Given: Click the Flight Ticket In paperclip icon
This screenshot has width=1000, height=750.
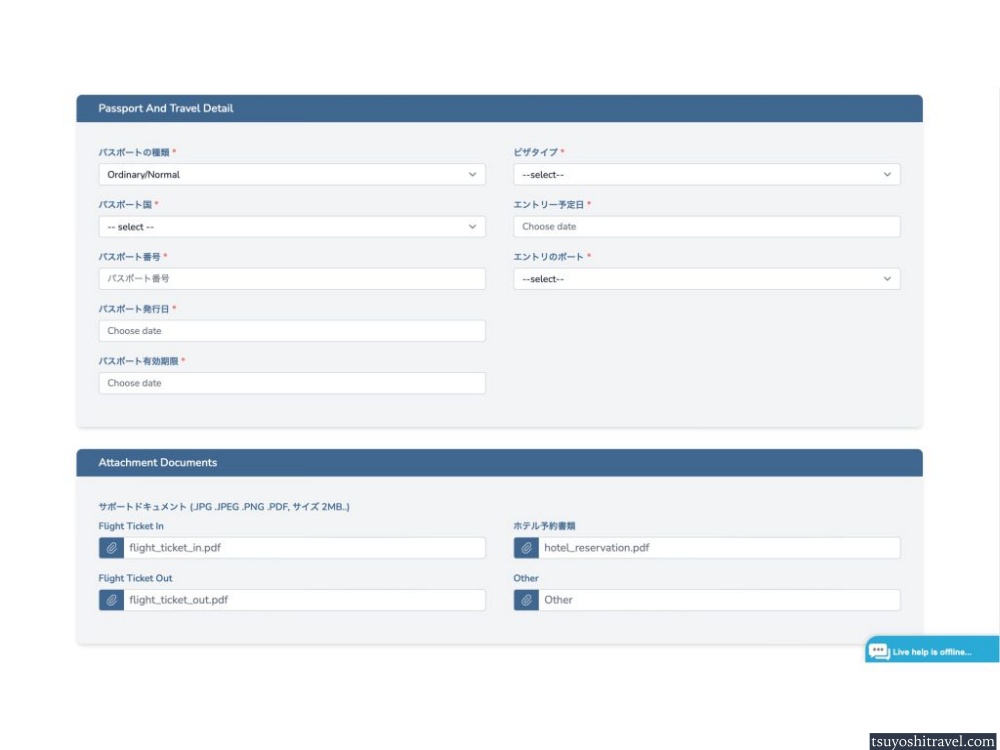Looking at the screenshot, I should coord(110,548).
